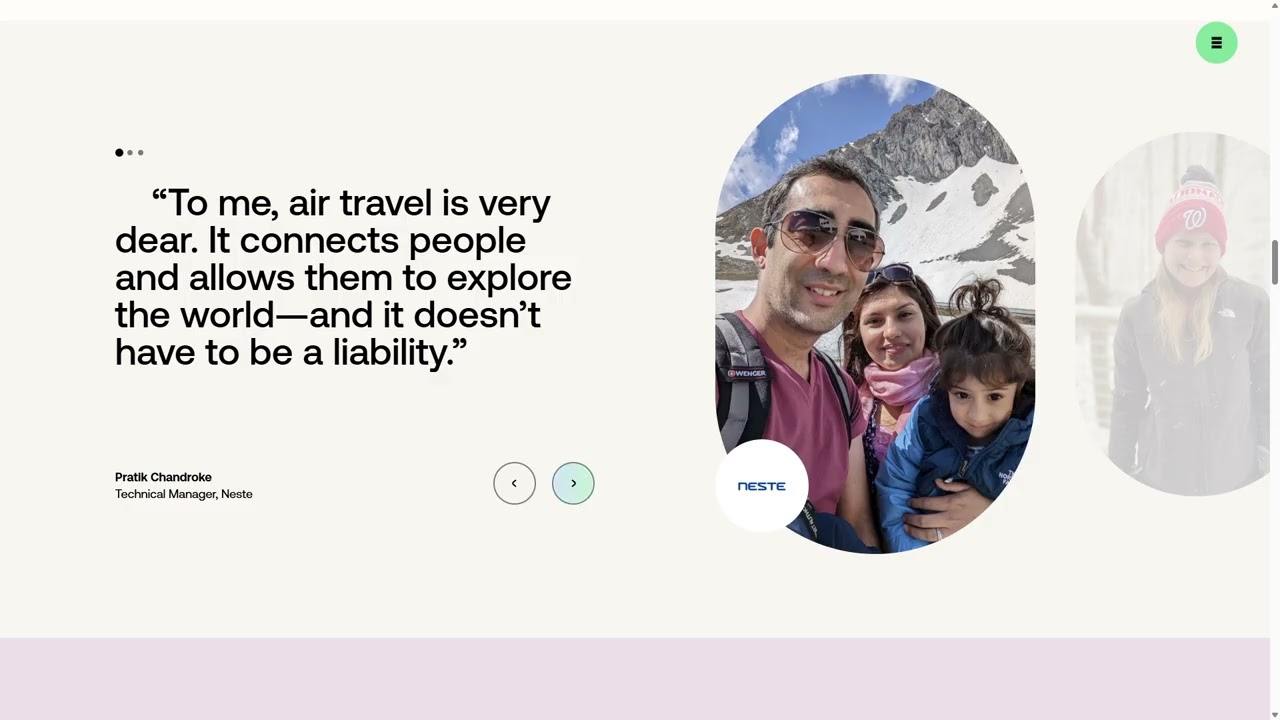
Task: Click the W logo on red beanie
Action: click(x=1193, y=219)
